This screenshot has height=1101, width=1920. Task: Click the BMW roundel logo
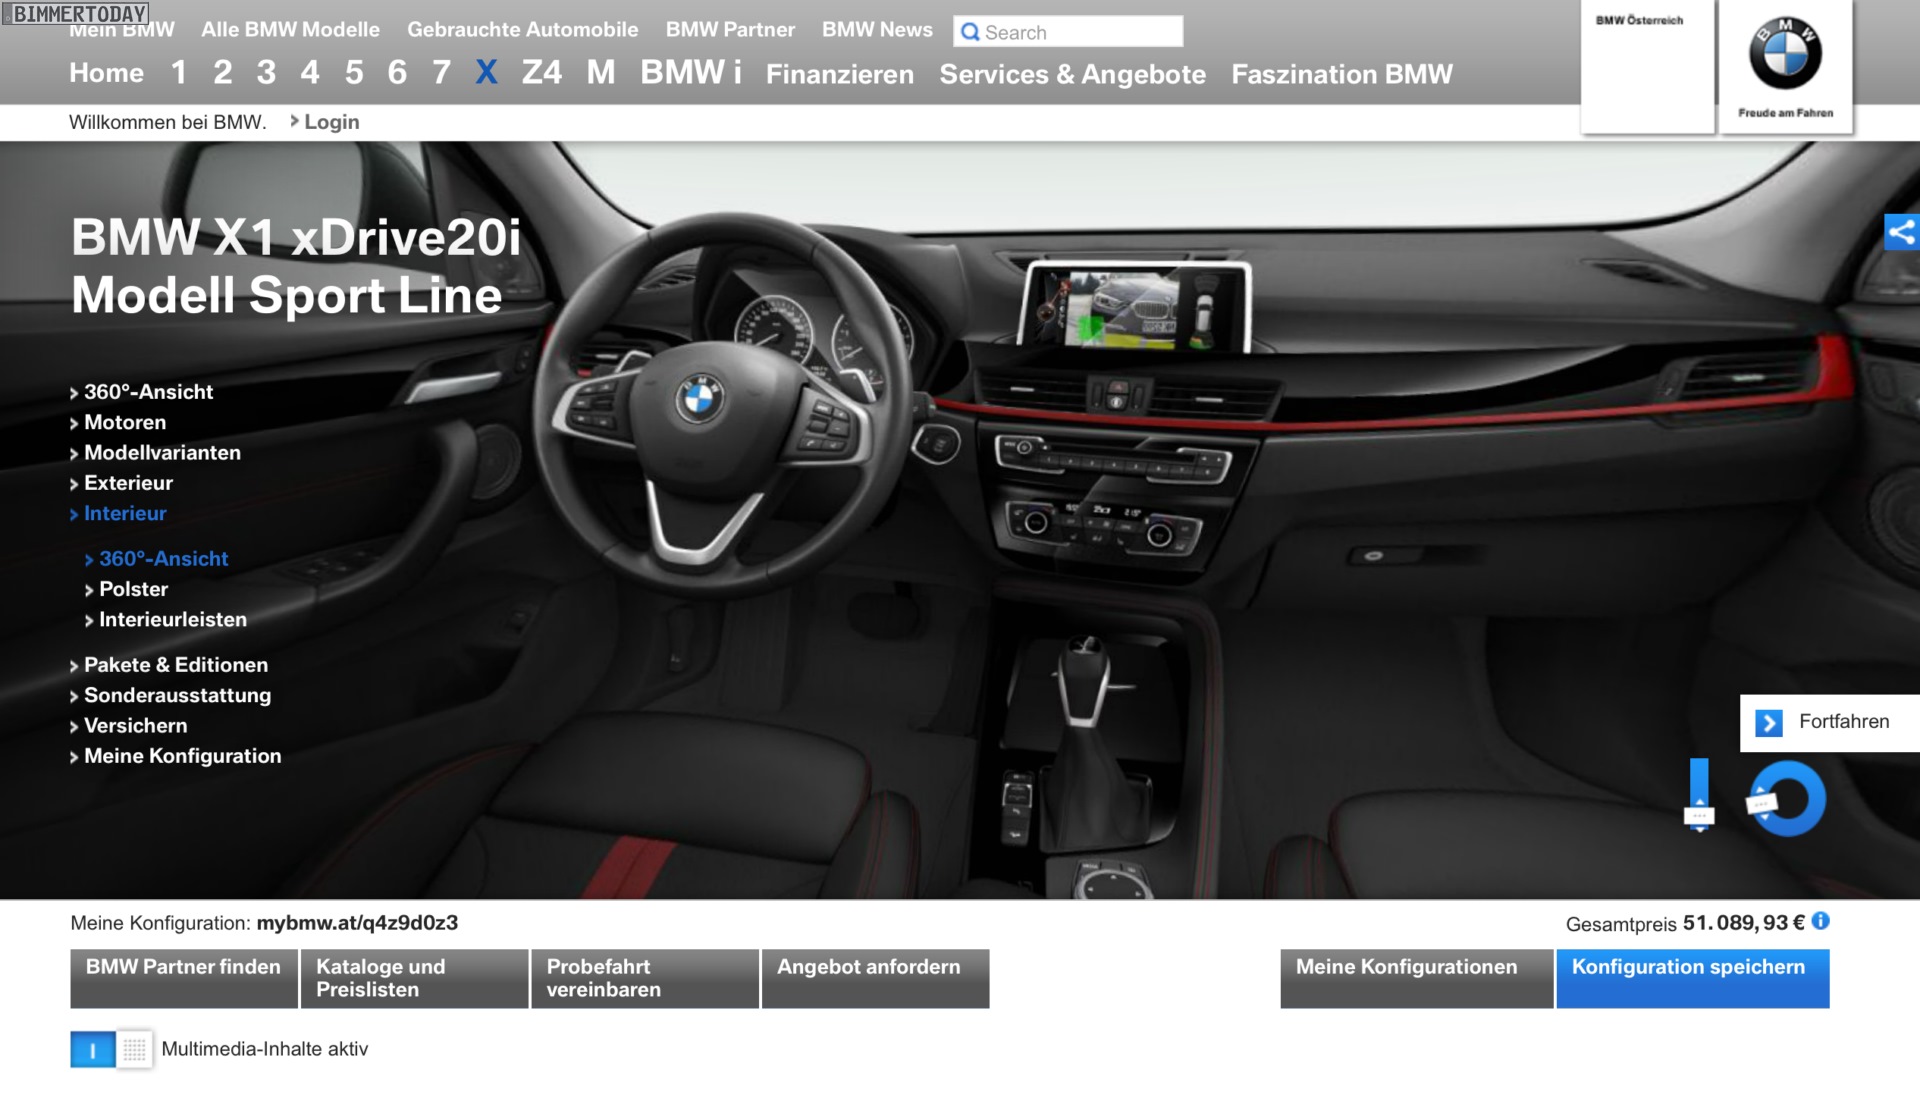pyautogui.click(x=1785, y=55)
